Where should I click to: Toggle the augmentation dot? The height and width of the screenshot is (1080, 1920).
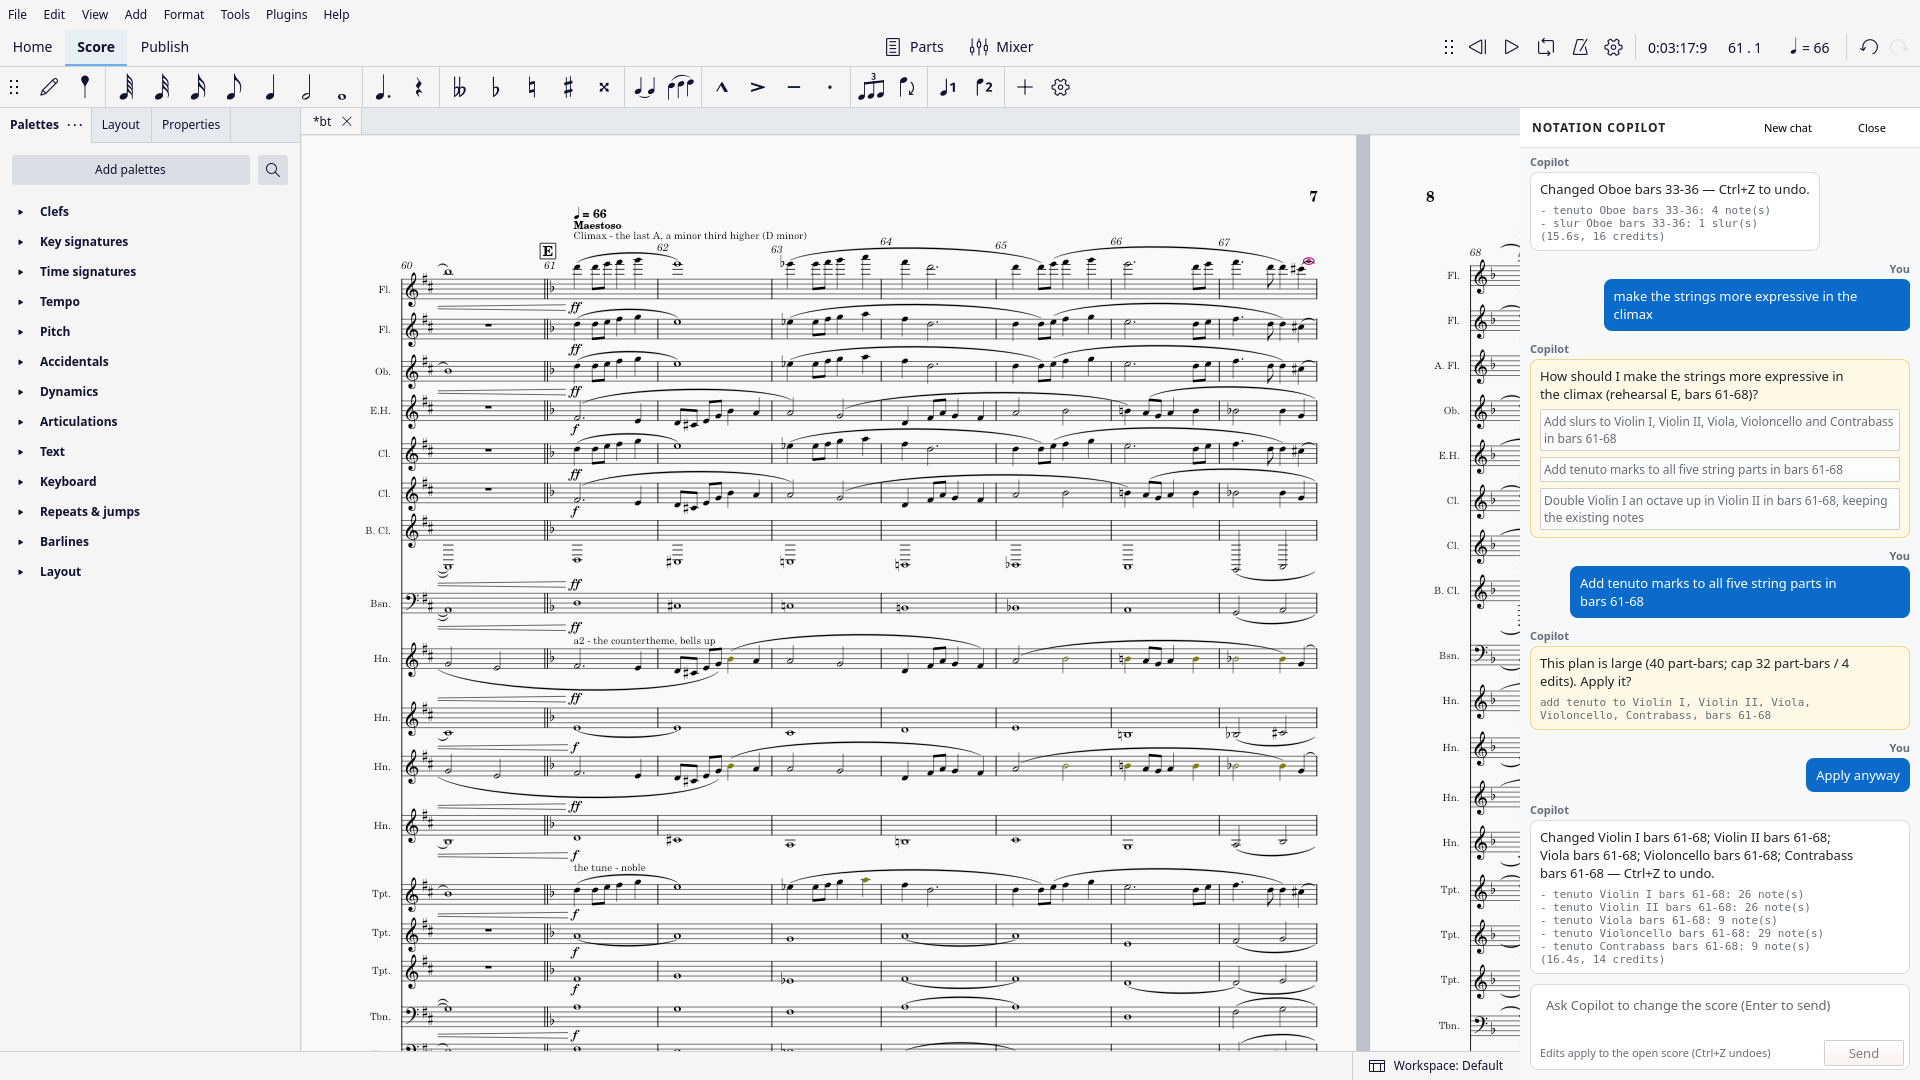(382, 88)
